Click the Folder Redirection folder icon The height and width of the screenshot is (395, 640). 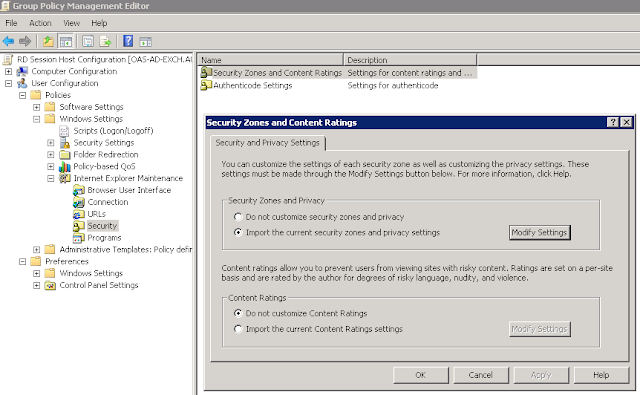[64, 155]
